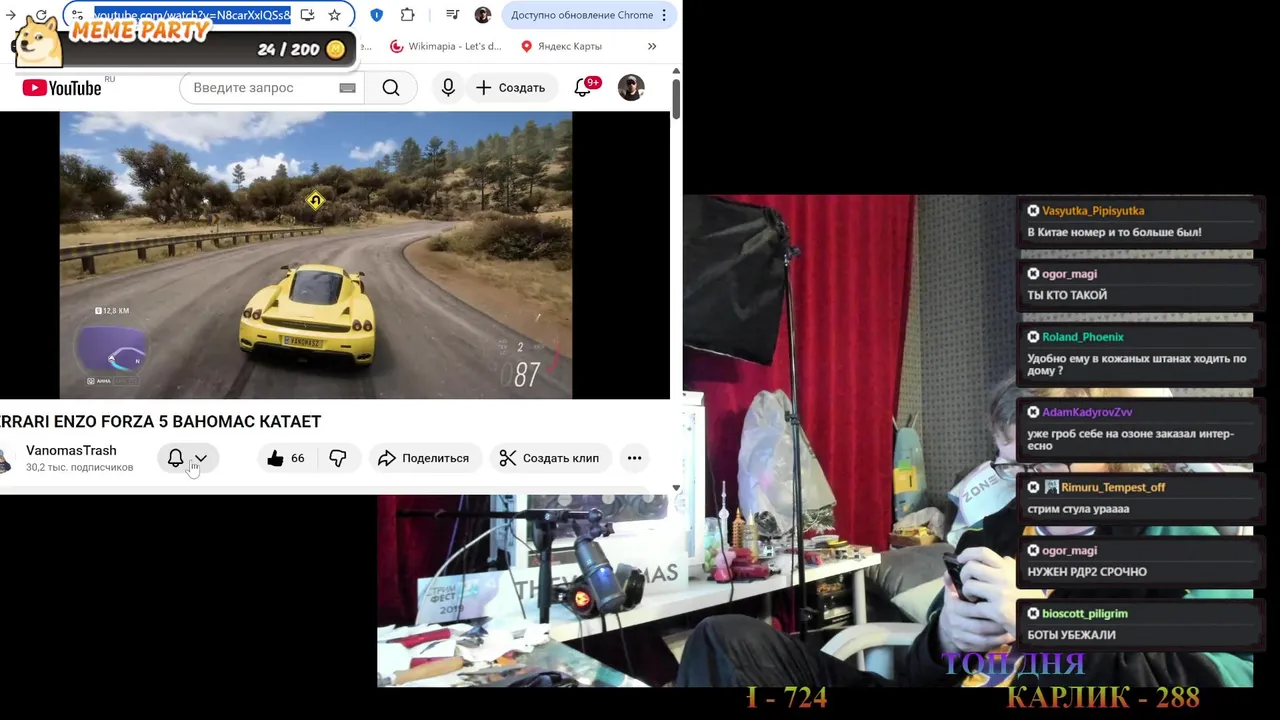Click the like count '66'
Viewport: 1280px width, 720px height.
(297, 458)
